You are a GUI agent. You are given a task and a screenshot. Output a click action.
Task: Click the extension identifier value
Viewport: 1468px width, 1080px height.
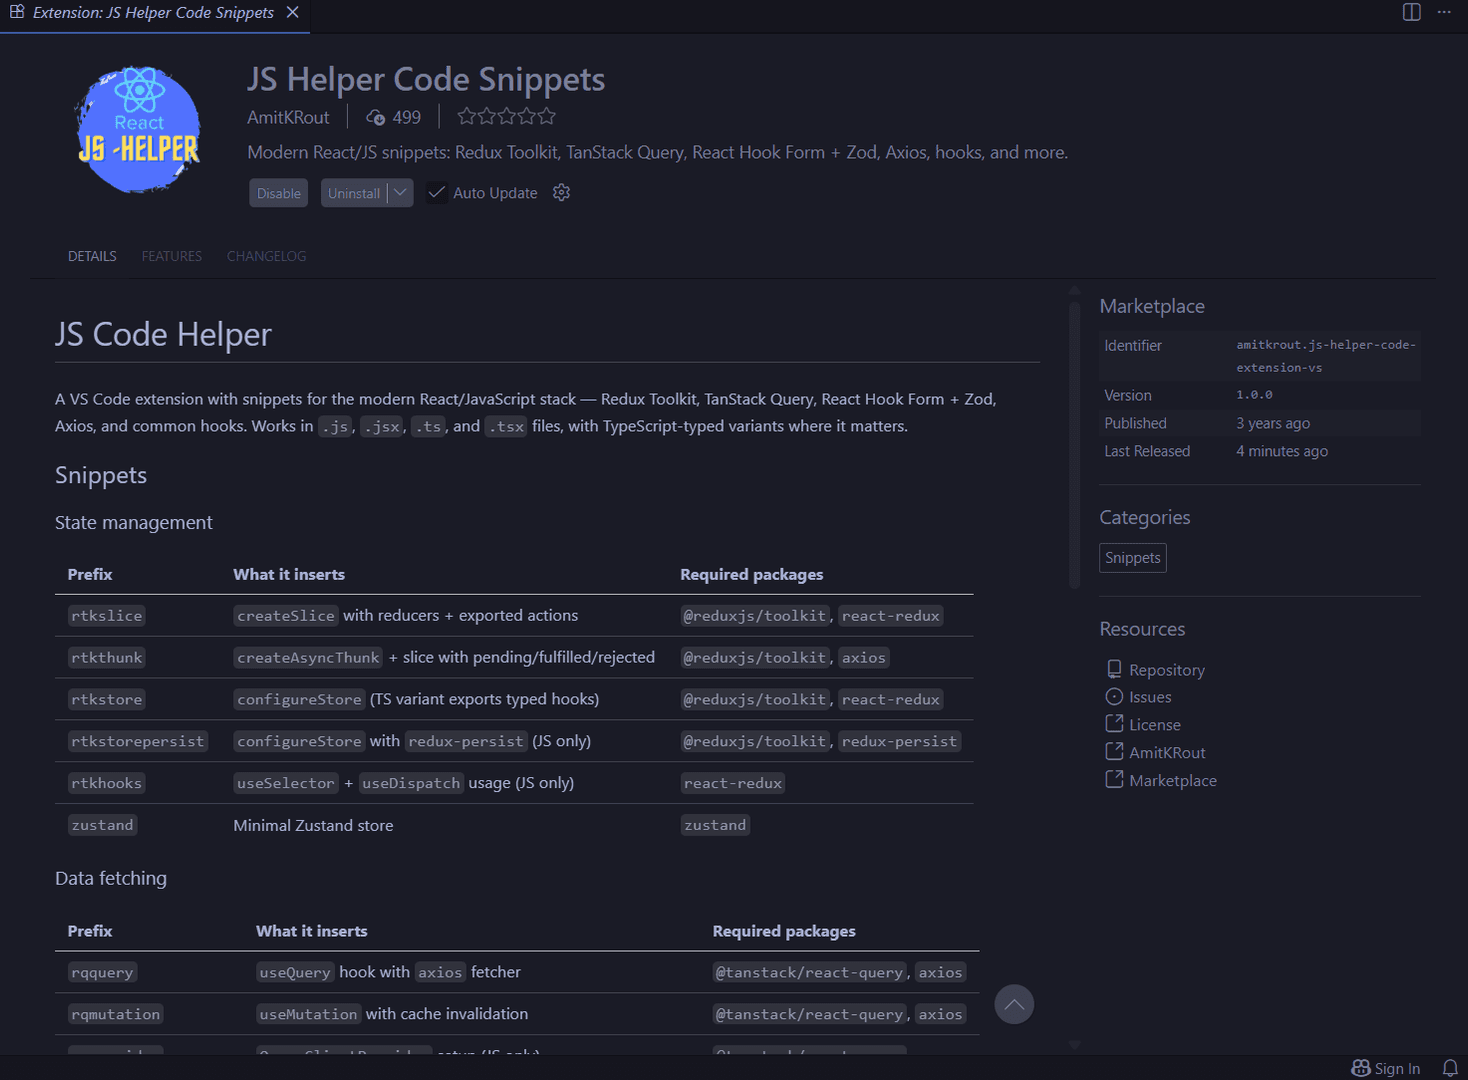(1325, 356)
